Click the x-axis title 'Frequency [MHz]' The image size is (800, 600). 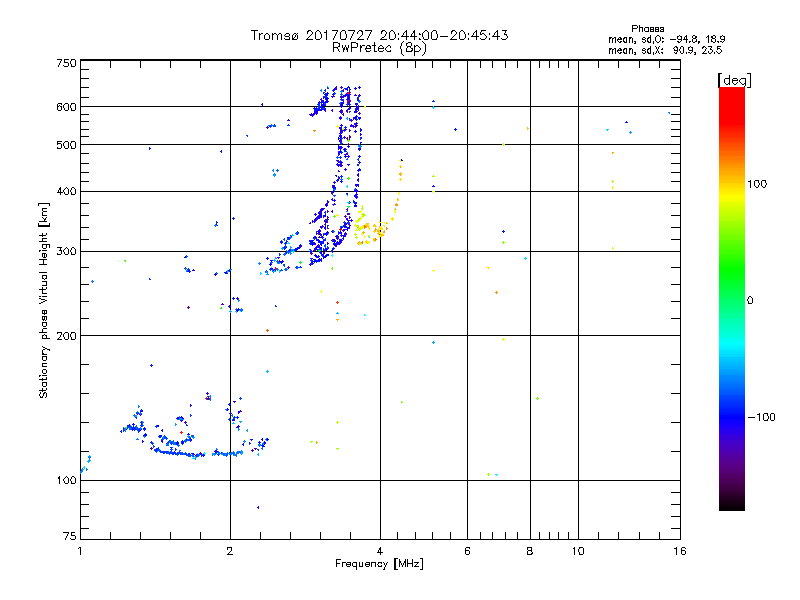tap(379, 564)
